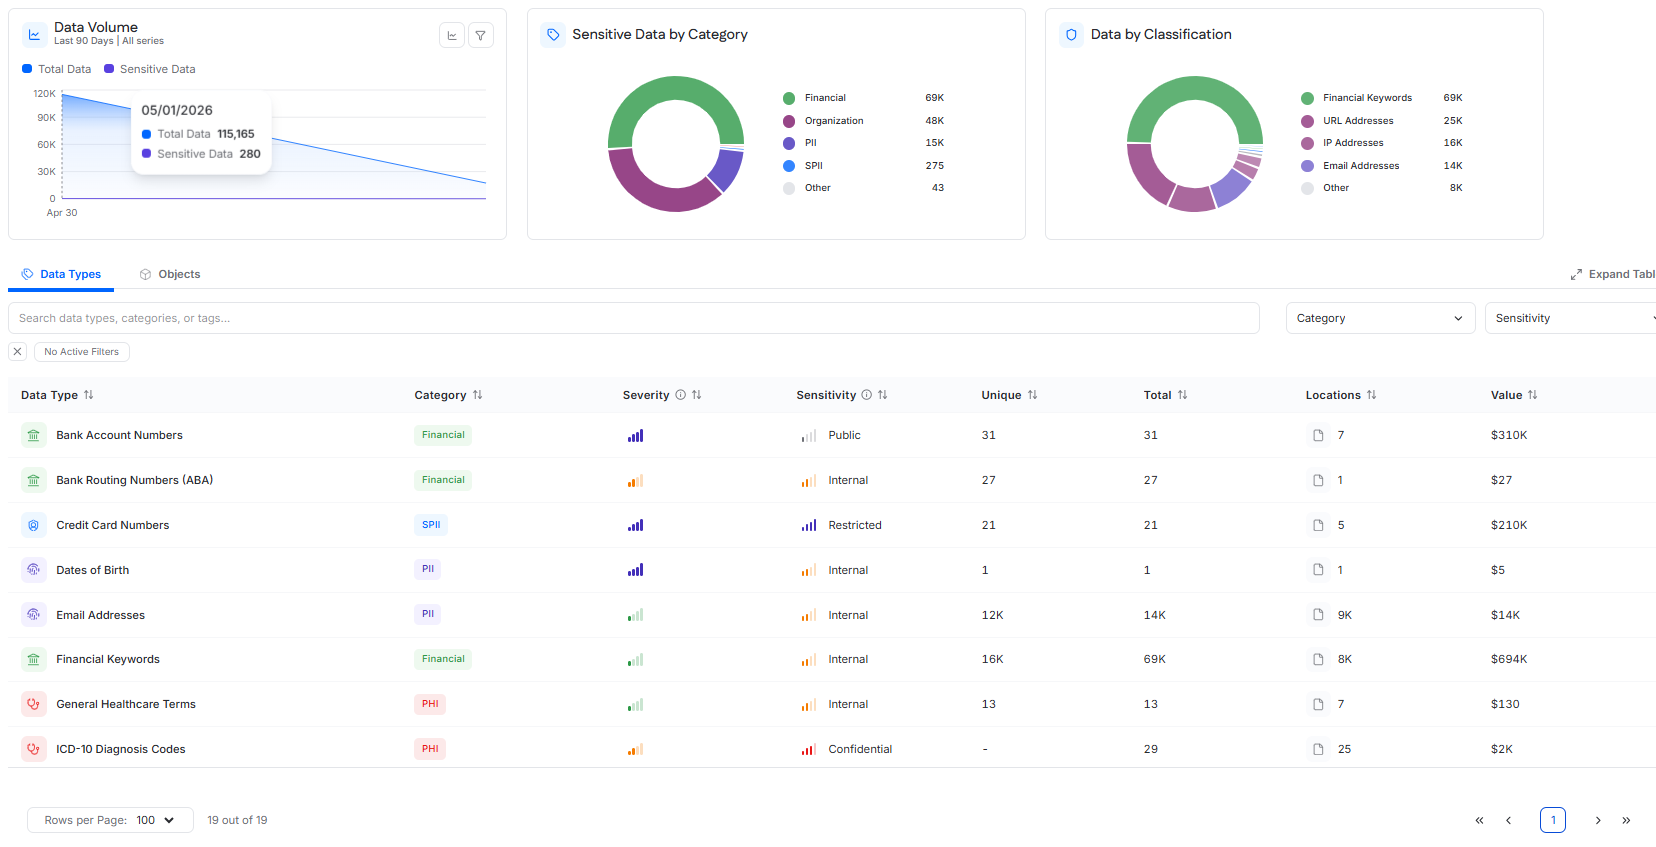Click the Bank Account Numbers bank icon
This screenshot has width=1656, height=847.
pos(34,435)
